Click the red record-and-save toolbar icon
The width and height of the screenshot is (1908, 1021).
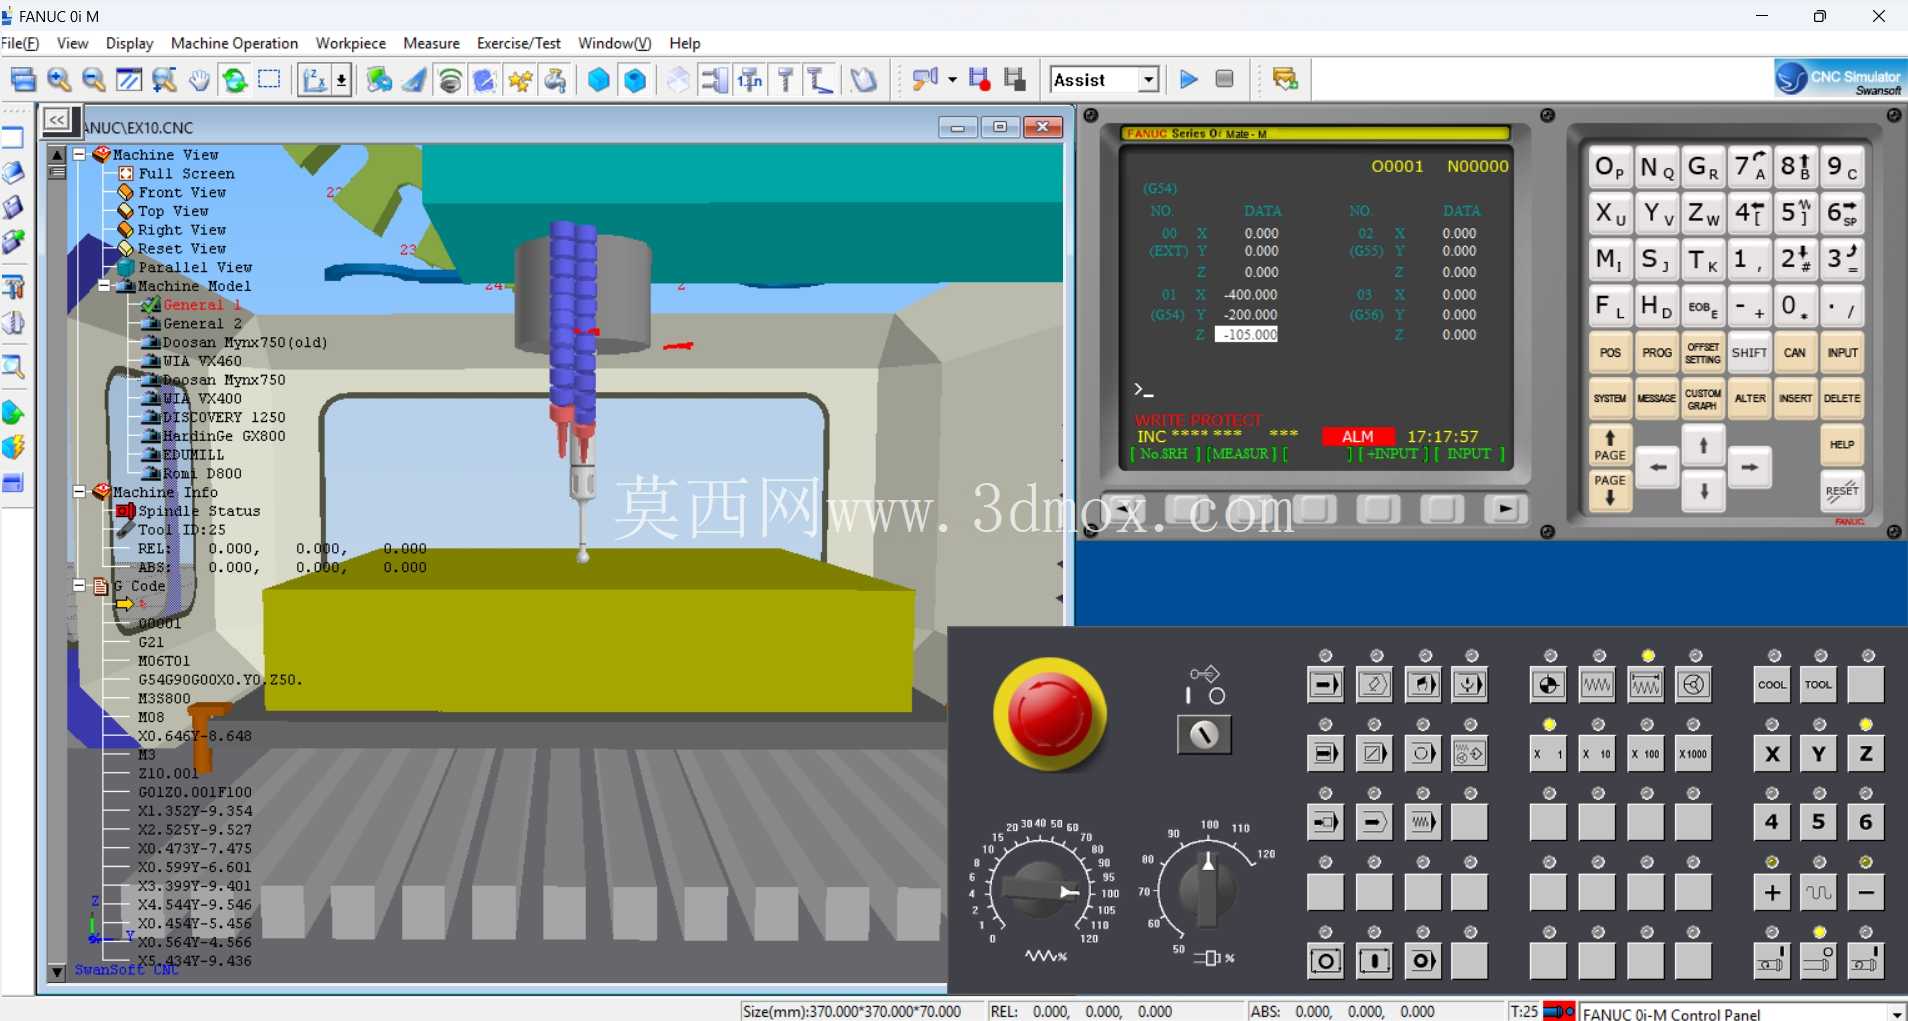(x=980, y=80)
